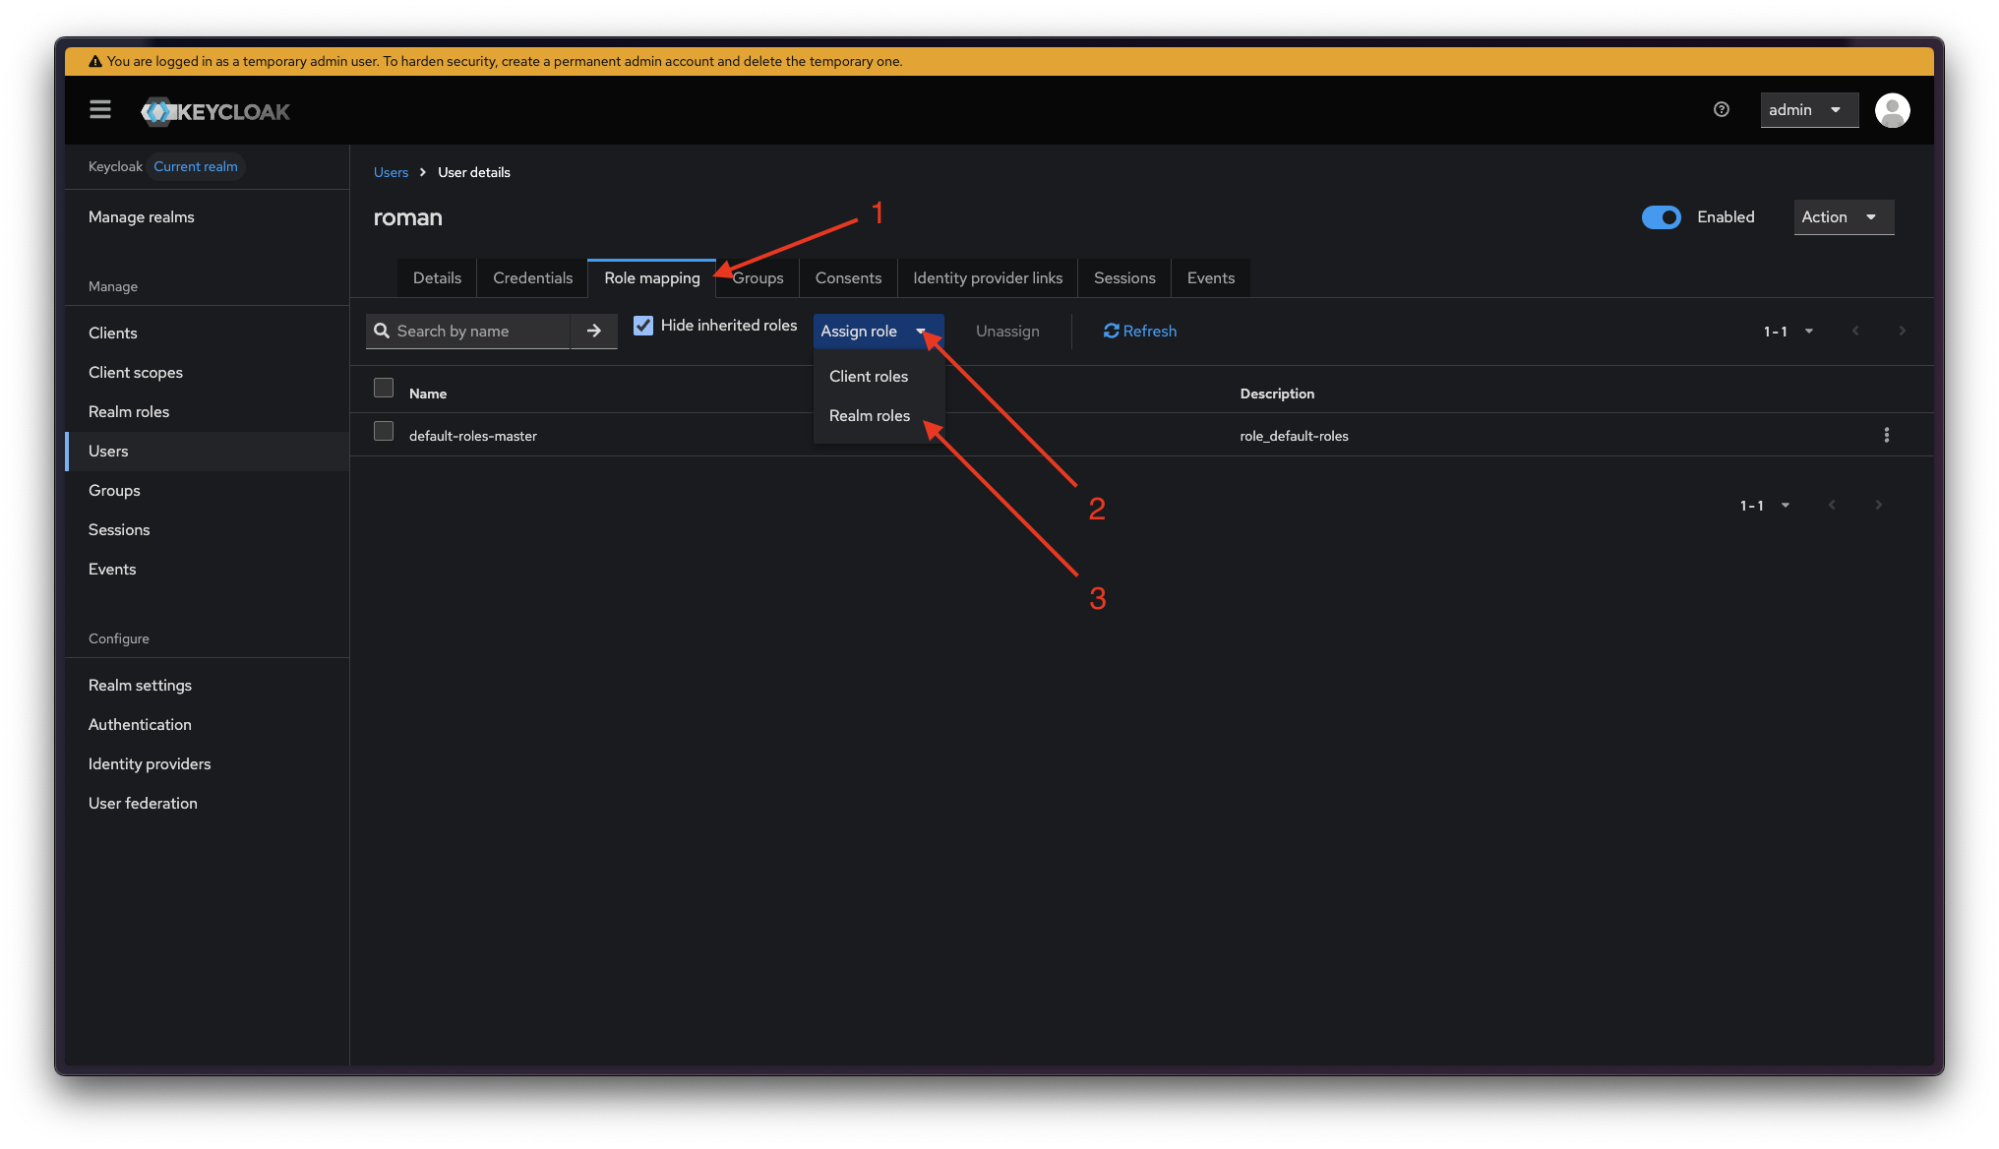Open the admin user dropdown
Image resolution: width=1999 pixels, height=1149 pixels.
[1808, 110]
